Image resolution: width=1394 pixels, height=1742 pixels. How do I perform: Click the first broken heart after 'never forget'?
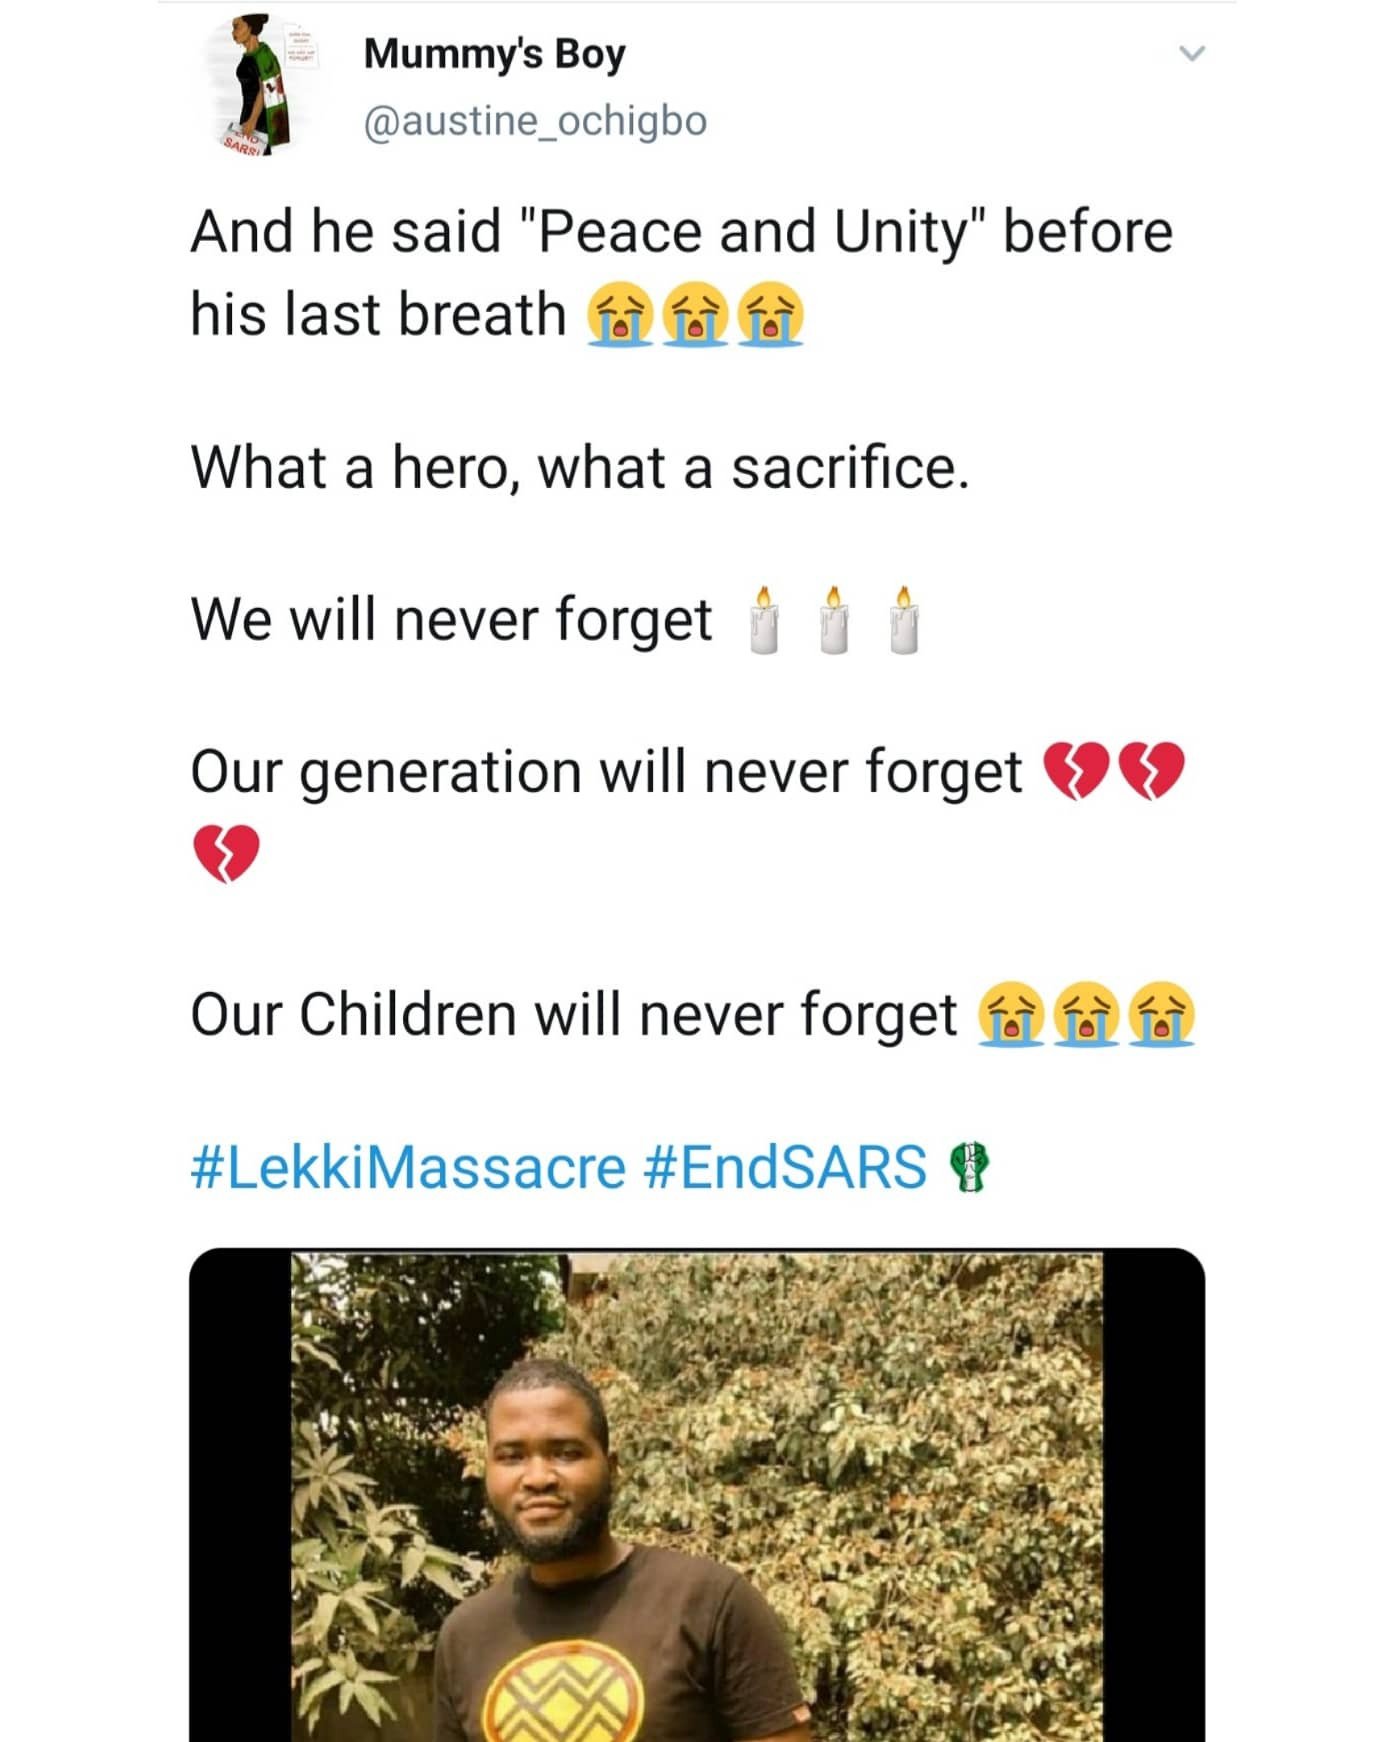click(x=1077, y=770)
